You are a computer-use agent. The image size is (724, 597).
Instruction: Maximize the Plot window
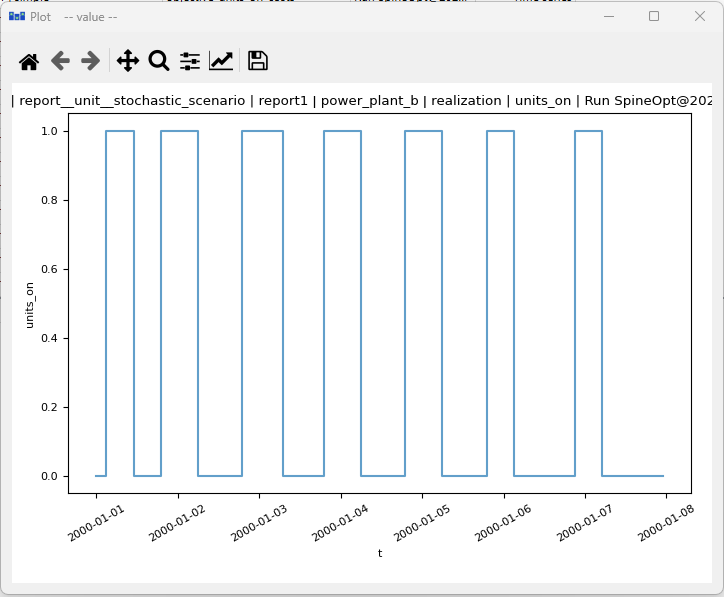coord(654,17)
